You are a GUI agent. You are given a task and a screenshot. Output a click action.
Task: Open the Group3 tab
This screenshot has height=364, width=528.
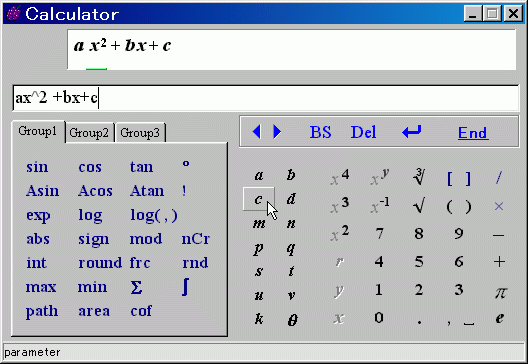tap(140, 133)
